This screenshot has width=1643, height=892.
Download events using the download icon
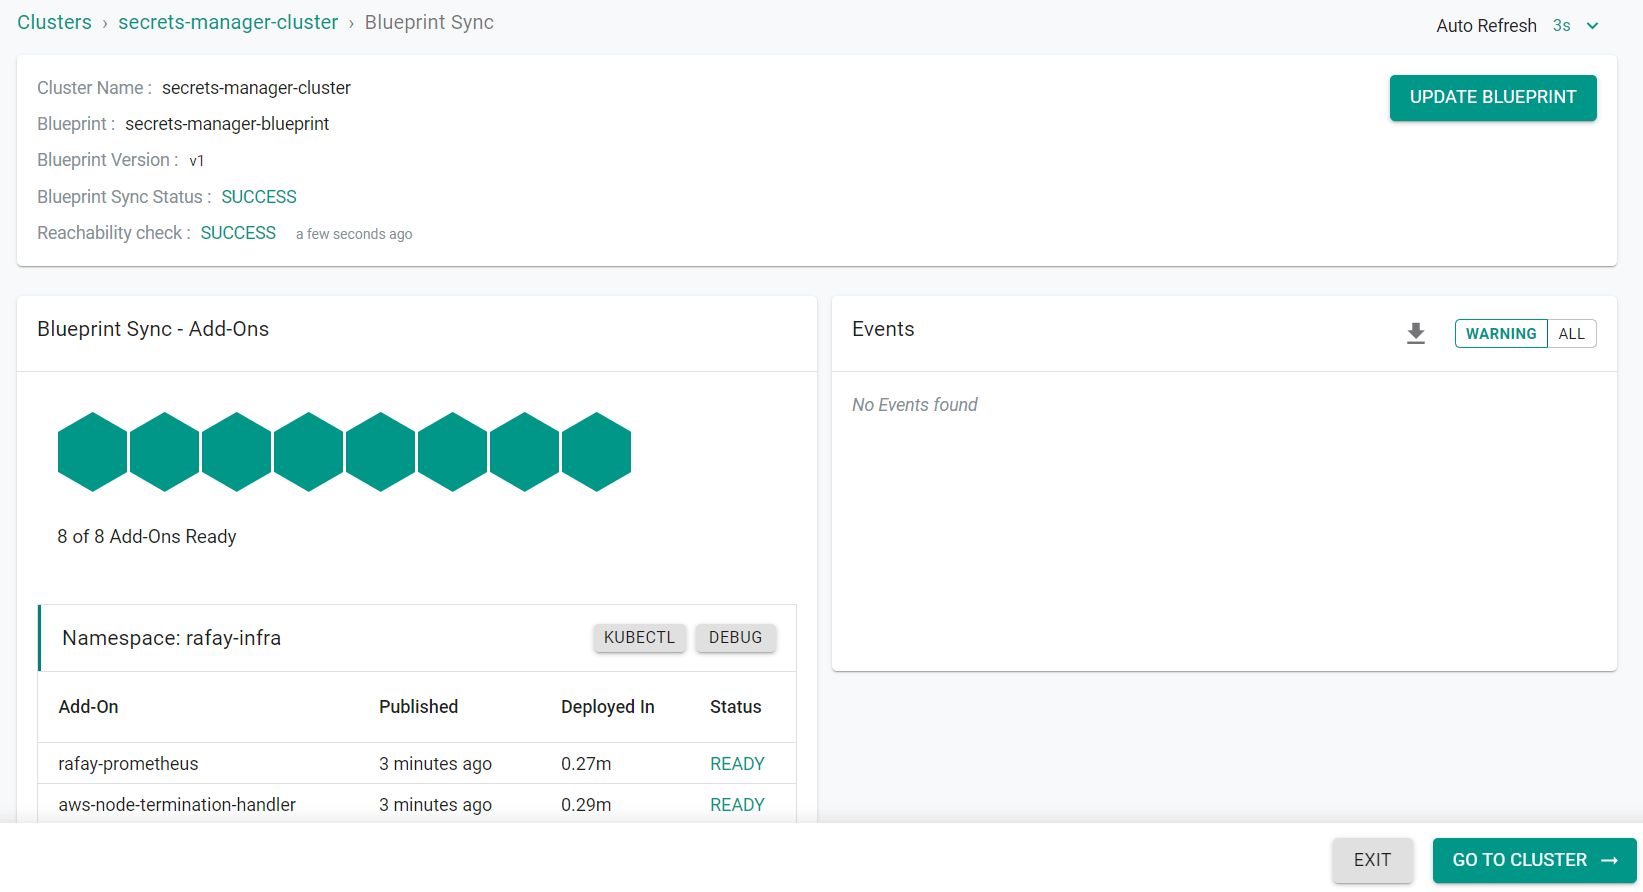1415,333
